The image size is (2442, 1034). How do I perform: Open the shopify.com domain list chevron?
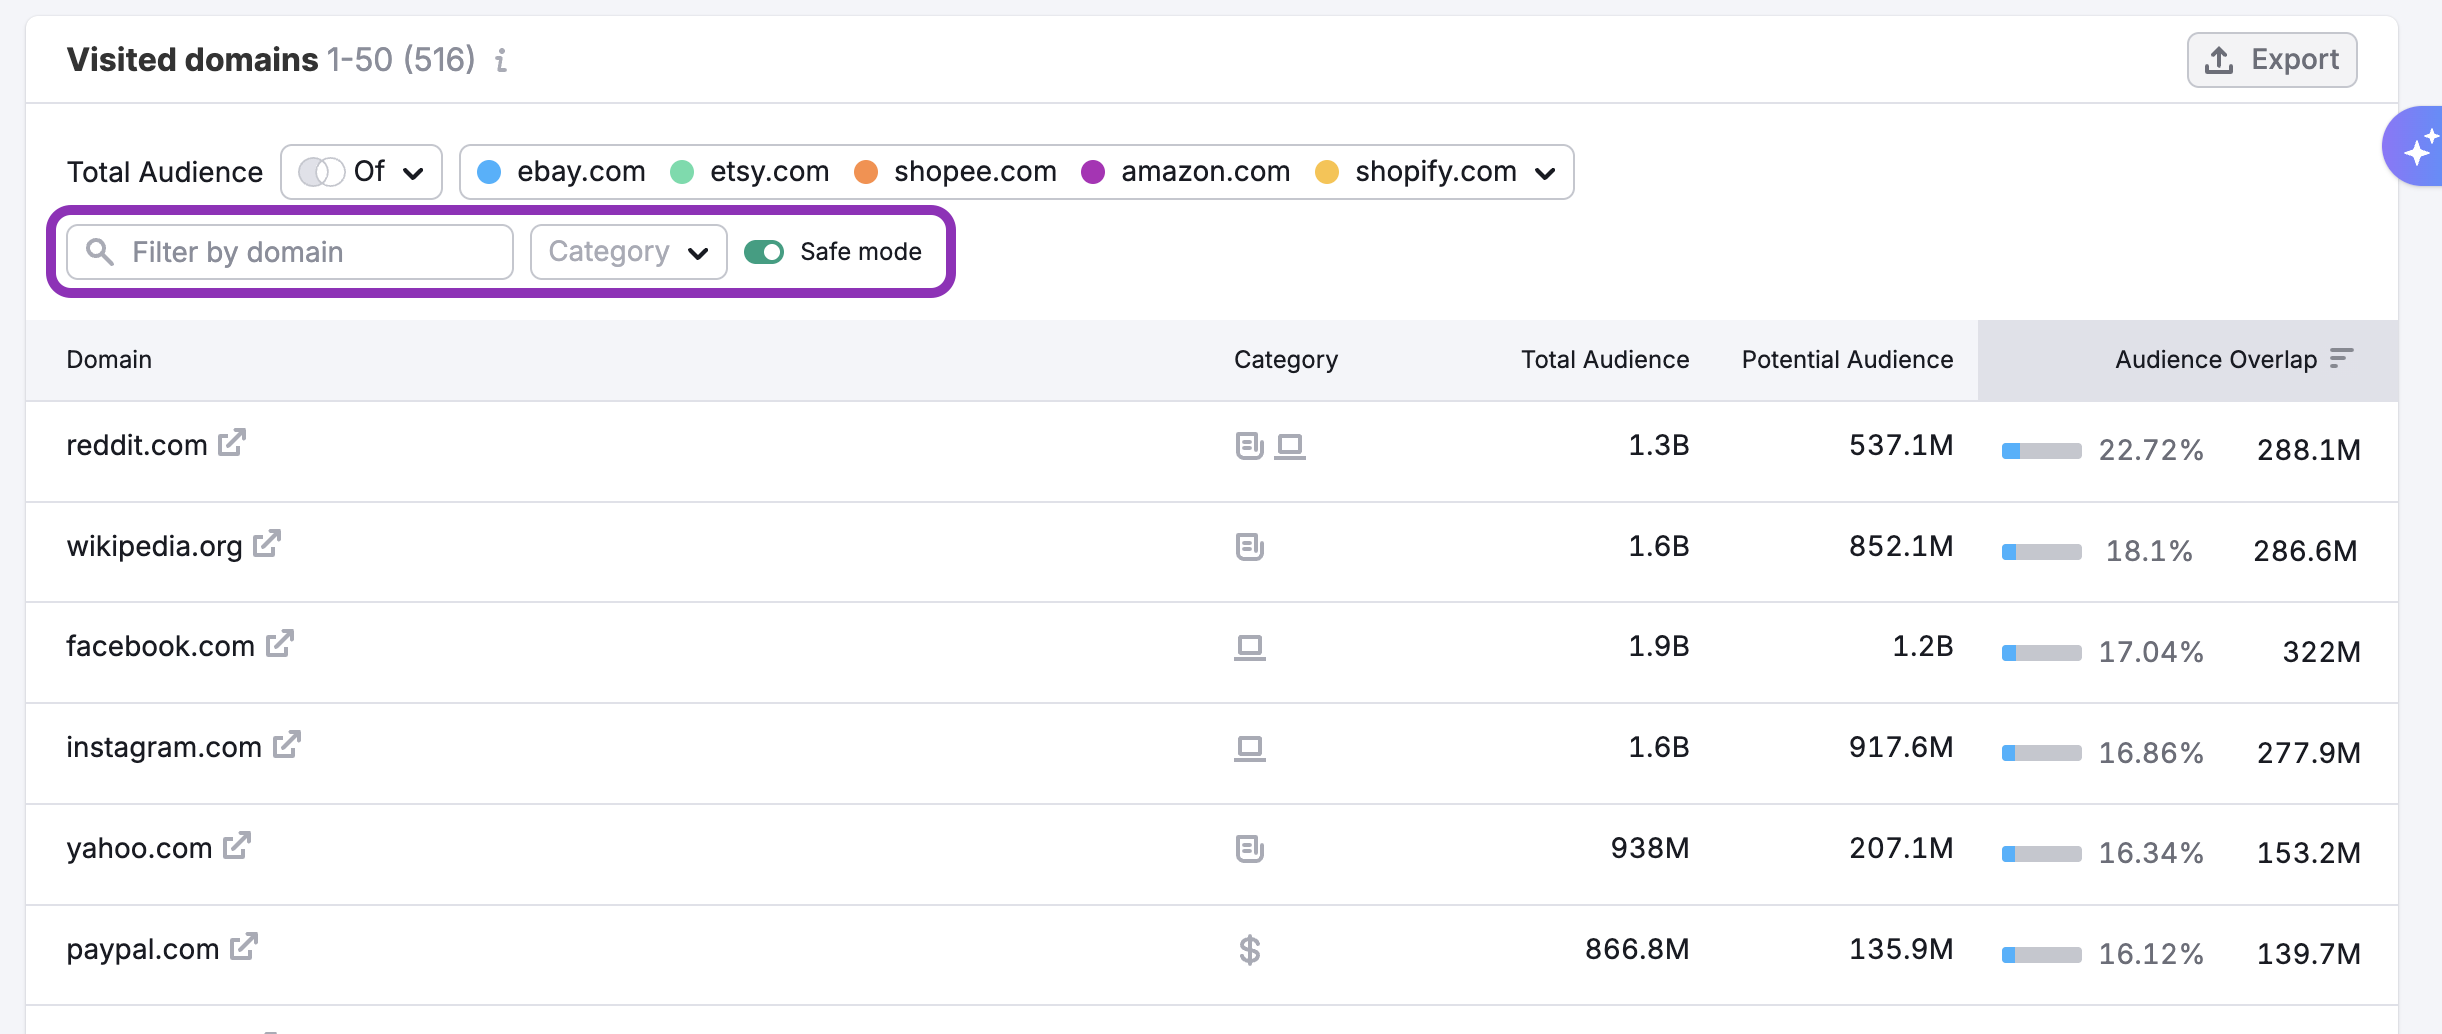[1545, 172]
